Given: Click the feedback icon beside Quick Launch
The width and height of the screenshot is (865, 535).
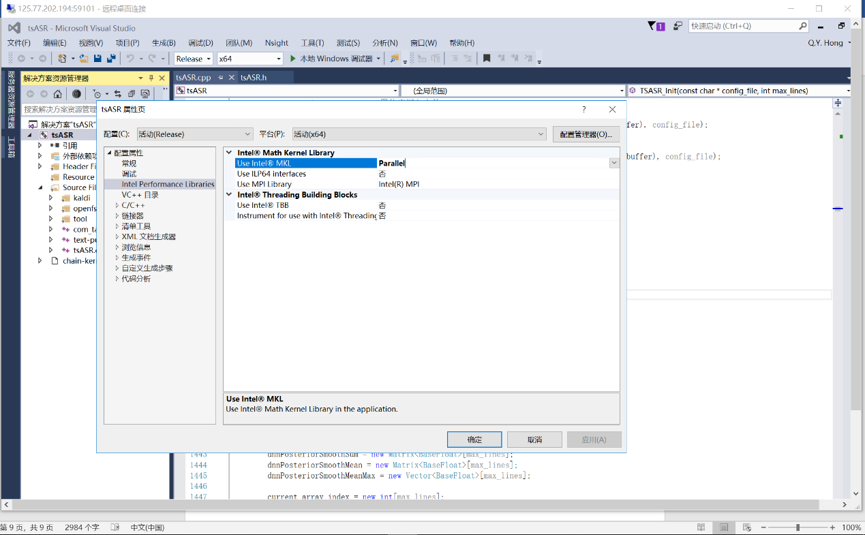Looking at the screenshot, I should (x=677, y=26).
